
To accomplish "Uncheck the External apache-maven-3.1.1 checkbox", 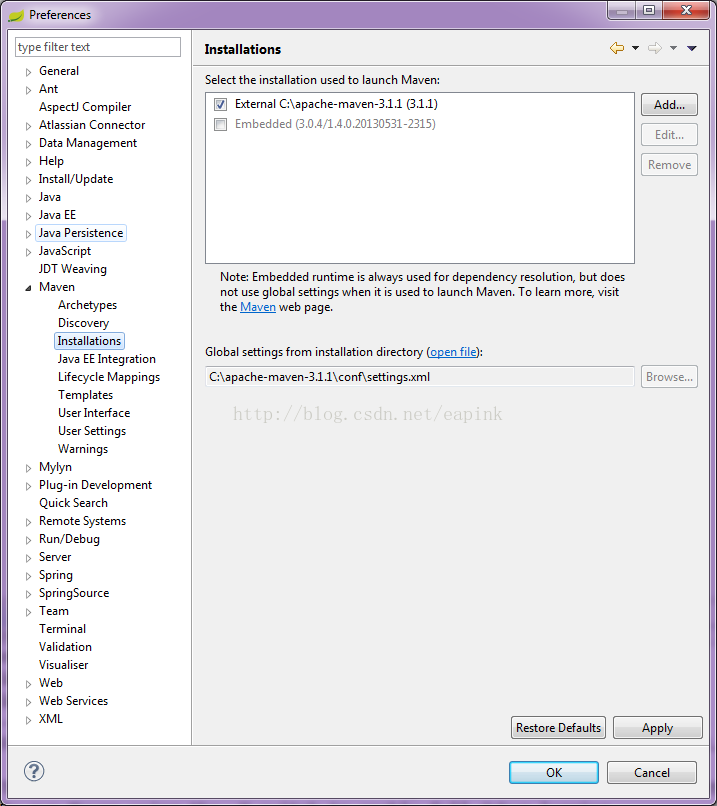I will [x=220, y=104].
